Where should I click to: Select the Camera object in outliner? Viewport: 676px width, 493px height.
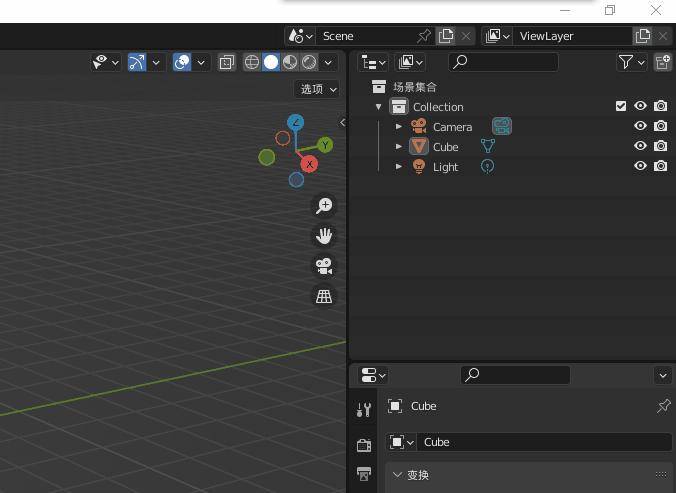[x=452, y=127]
